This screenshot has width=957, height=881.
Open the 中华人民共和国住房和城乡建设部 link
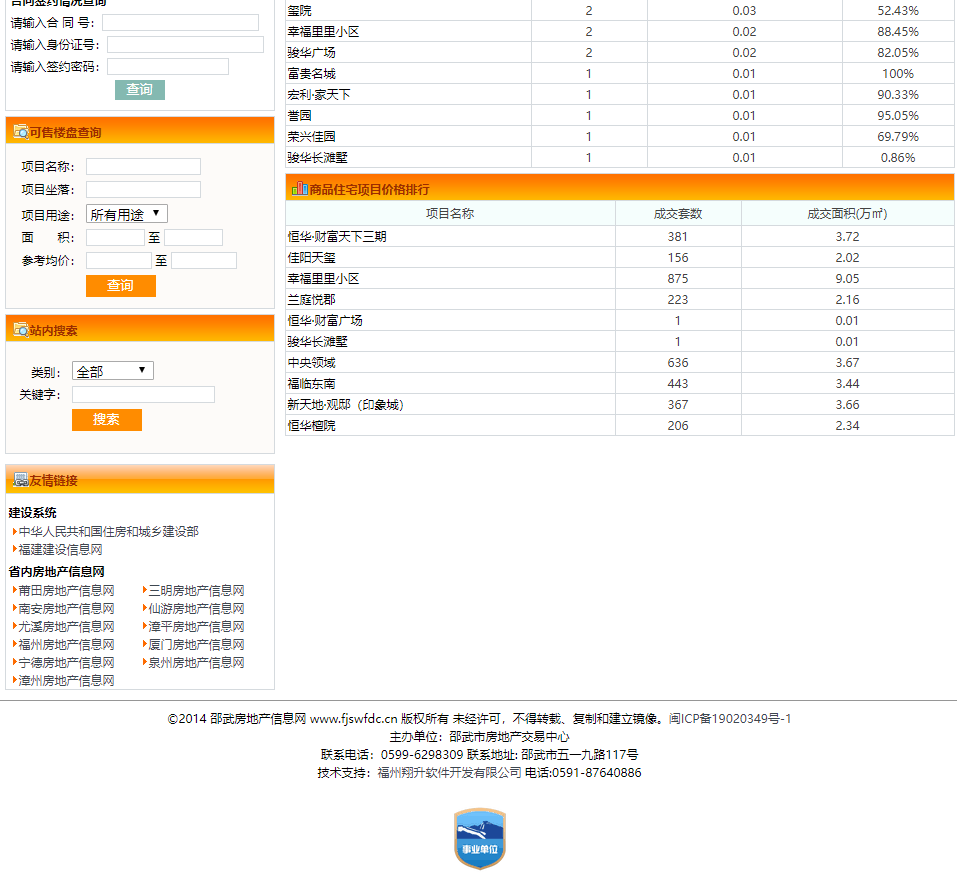pos(108,532)
